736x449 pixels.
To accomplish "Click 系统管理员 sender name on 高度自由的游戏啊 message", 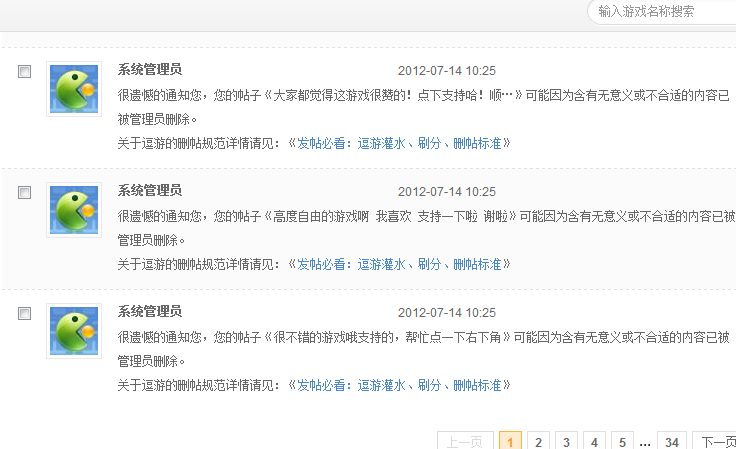I will (x=150, y=190).
